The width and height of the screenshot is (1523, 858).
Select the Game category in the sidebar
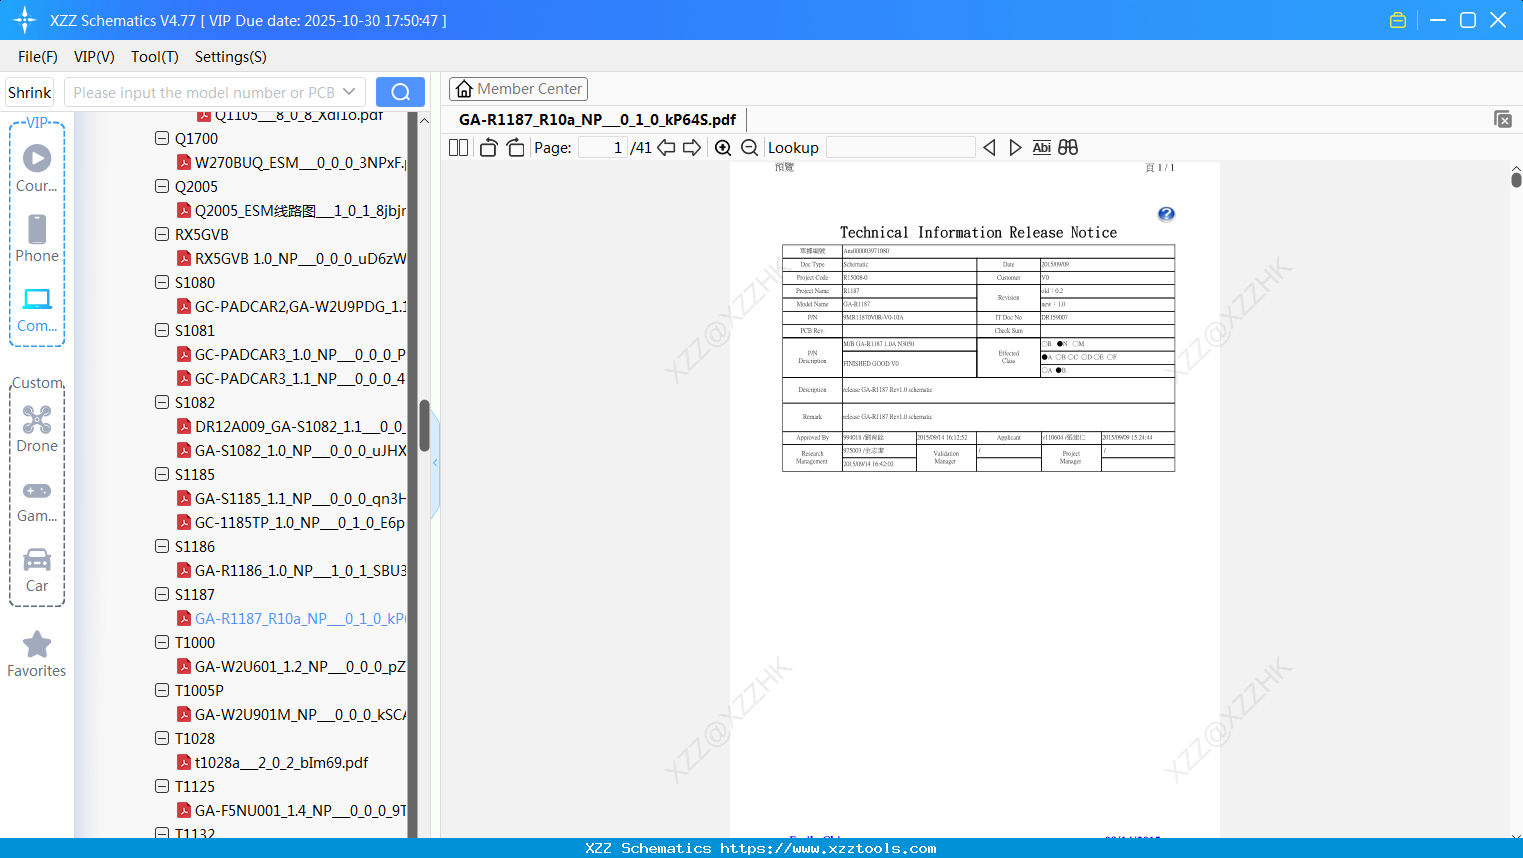coord(37,500)
